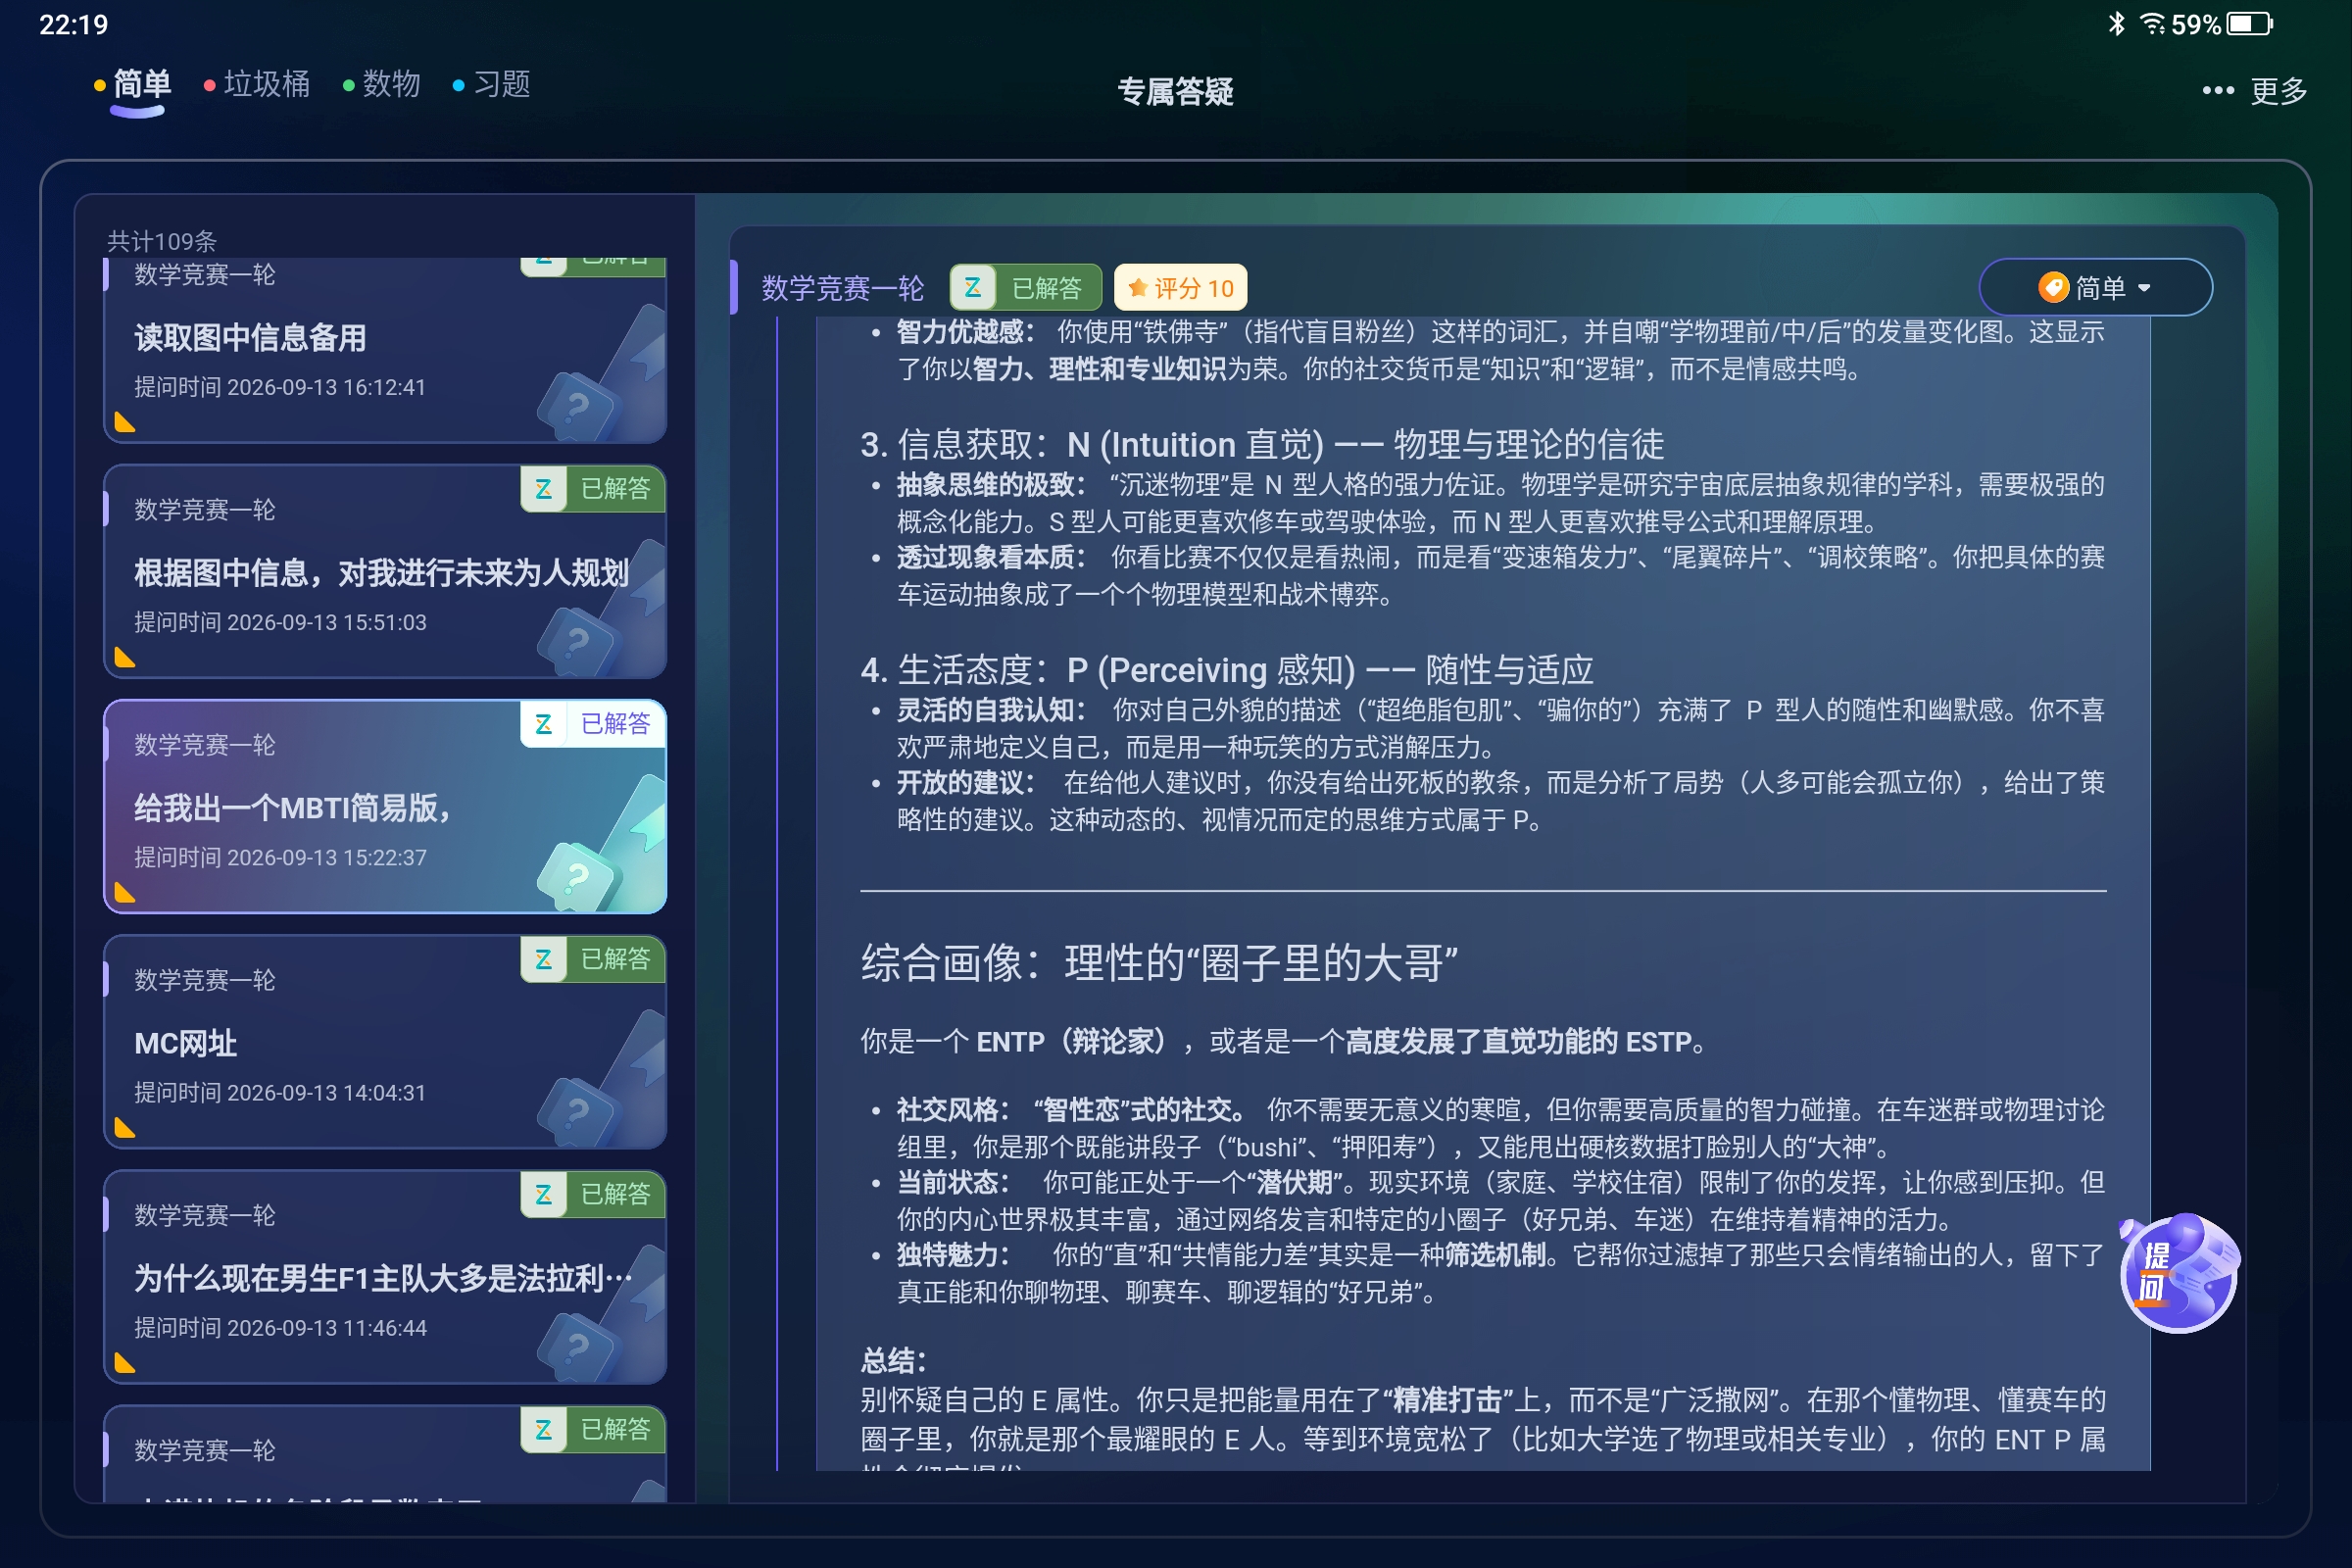The image size is (2352, 1568).
Task: Click timestamp 2026-09-13 16:12:41
Action: (x=326, y=387)
